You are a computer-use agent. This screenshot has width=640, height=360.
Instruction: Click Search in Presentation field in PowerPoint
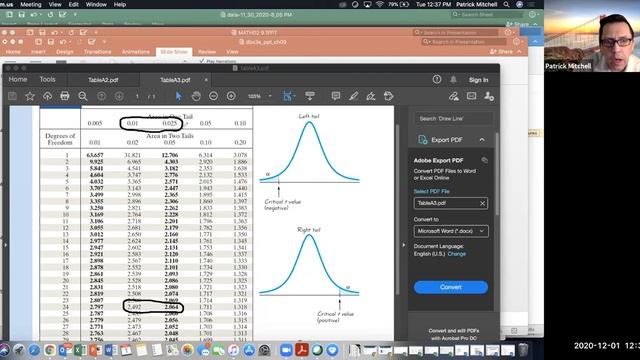coord(465,42)
